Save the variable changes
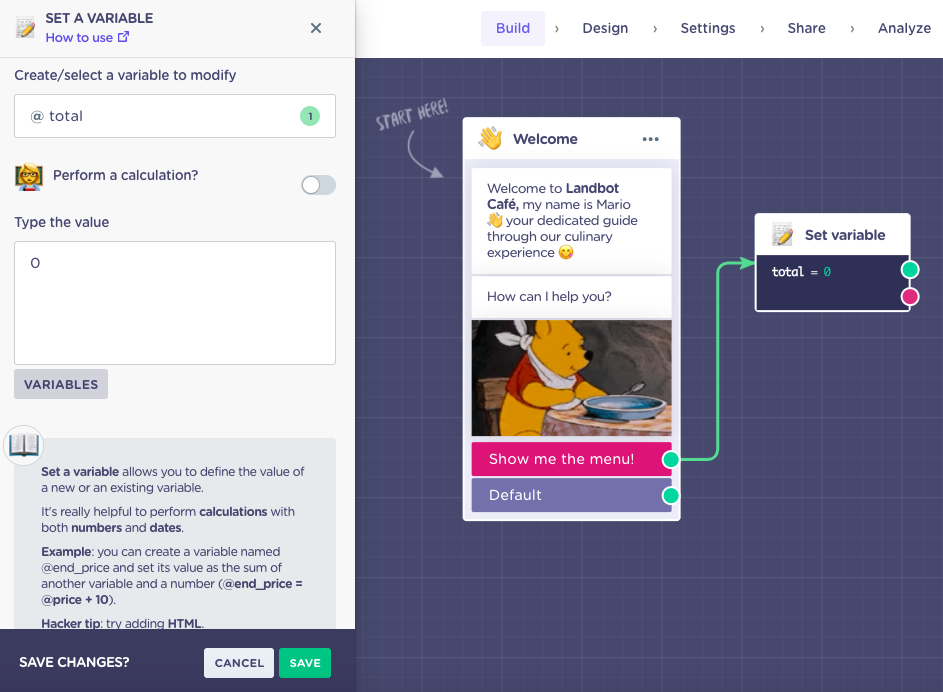 click(x=305, y=663)
